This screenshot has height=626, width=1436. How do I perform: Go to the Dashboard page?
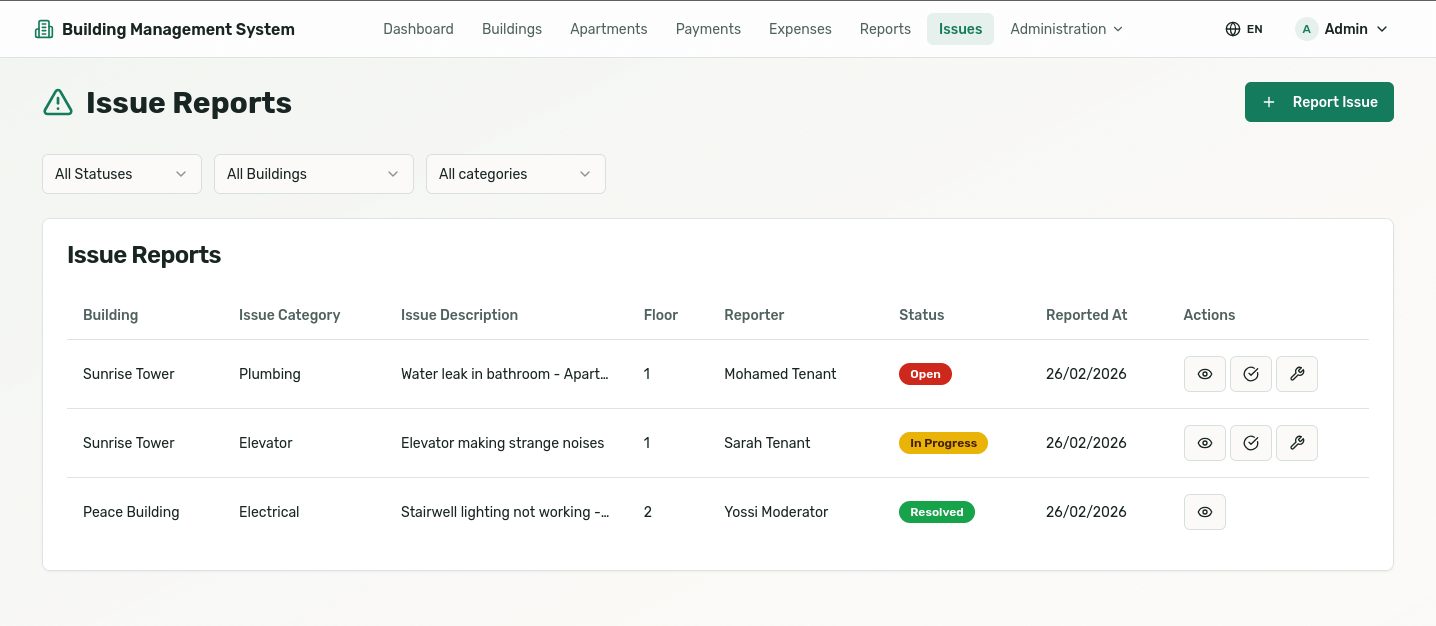pos(418,29)
